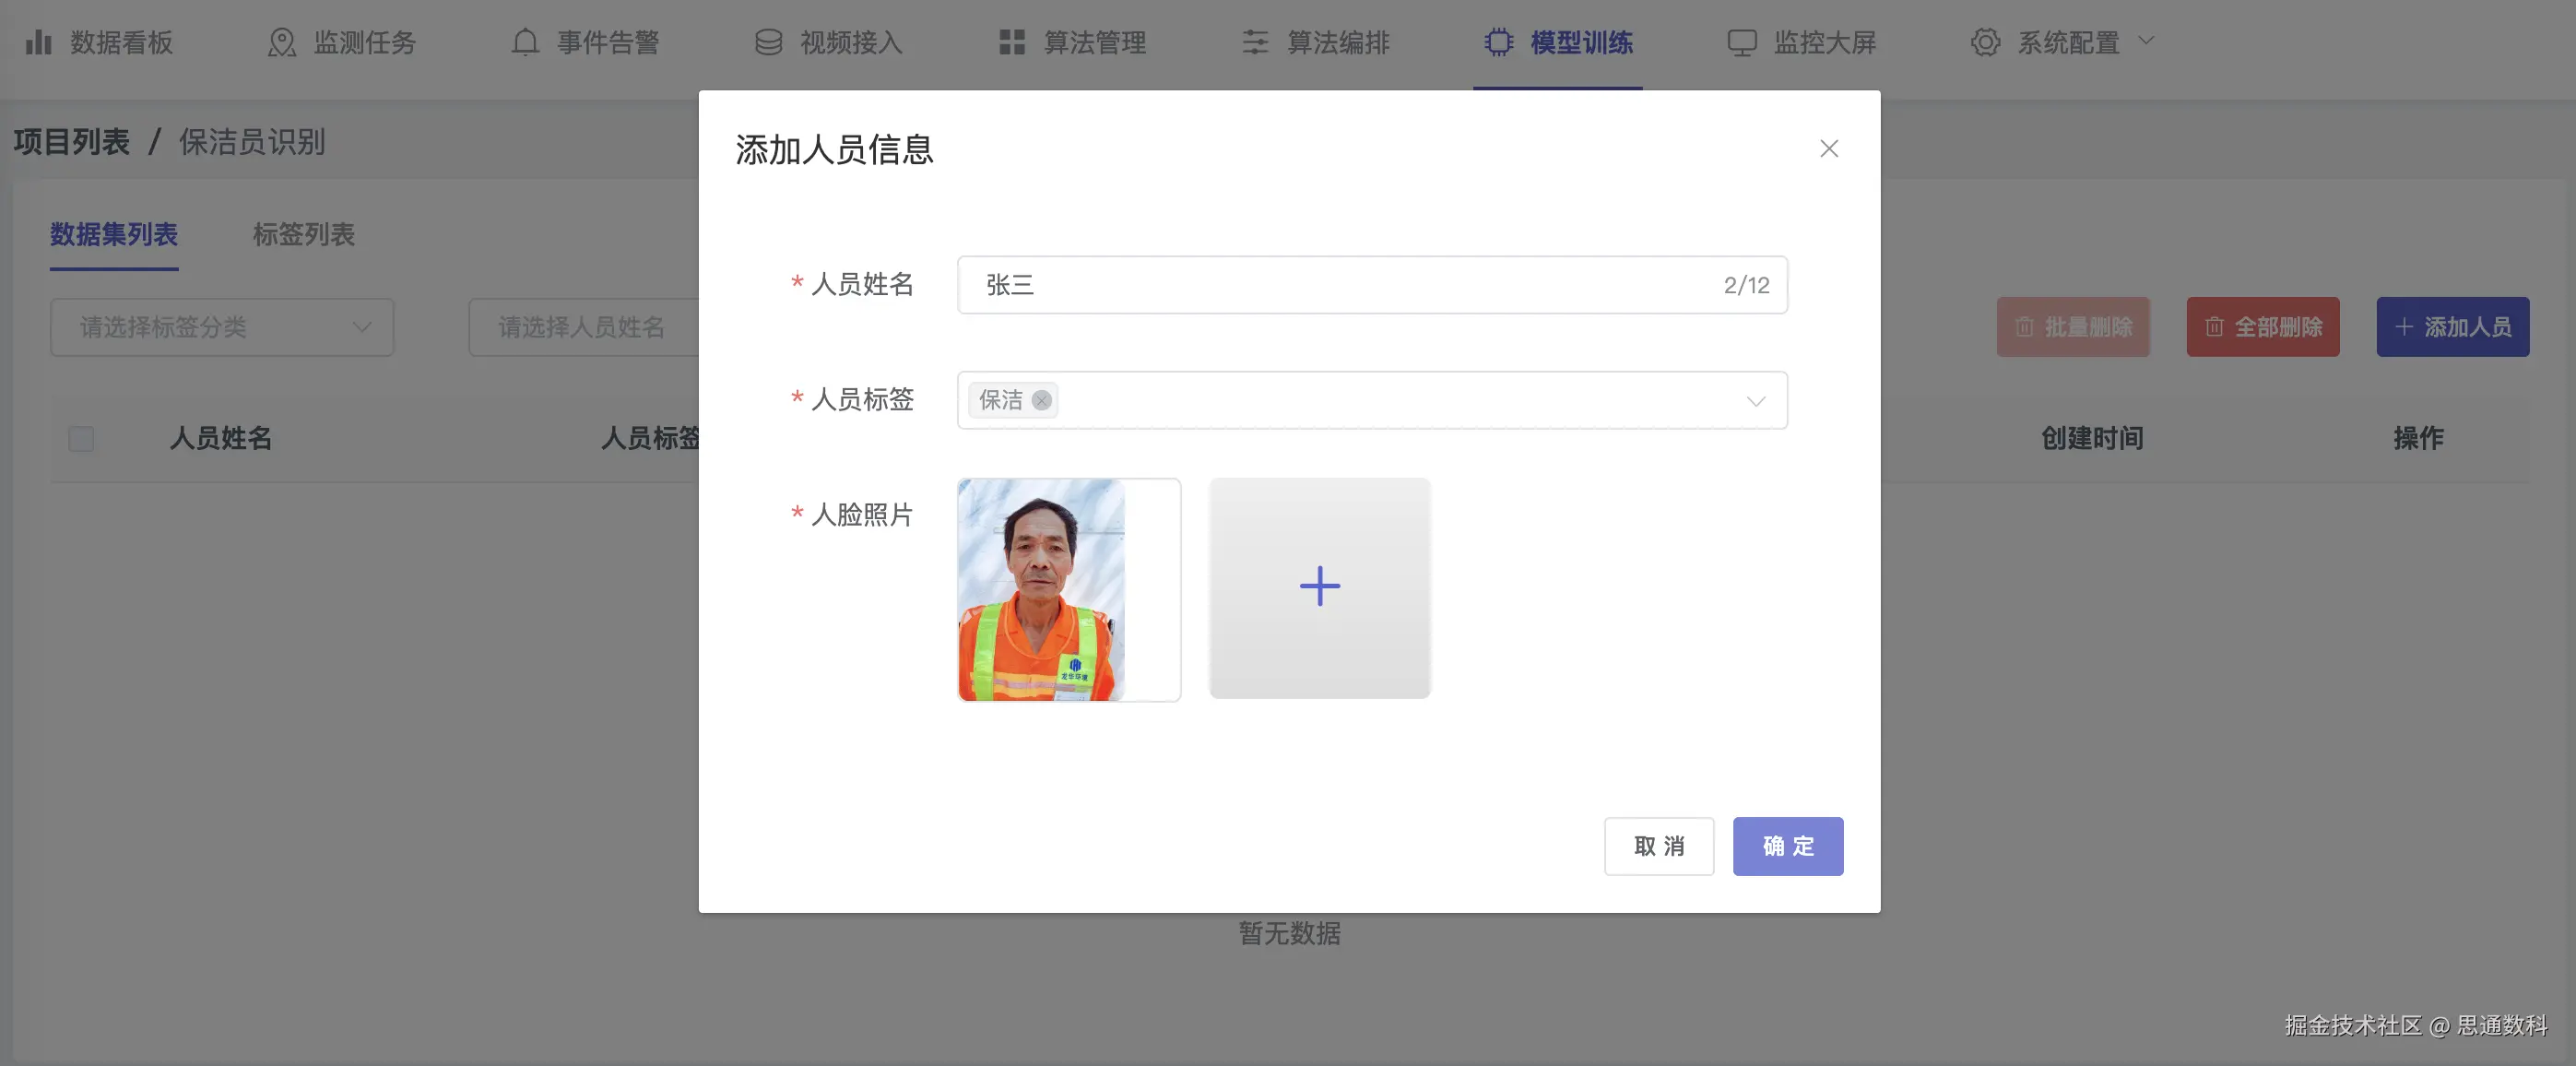The image size is (2576, 1066).
Task: Switch to the 标签列表 tab
Action: click(x=303, y=234)
